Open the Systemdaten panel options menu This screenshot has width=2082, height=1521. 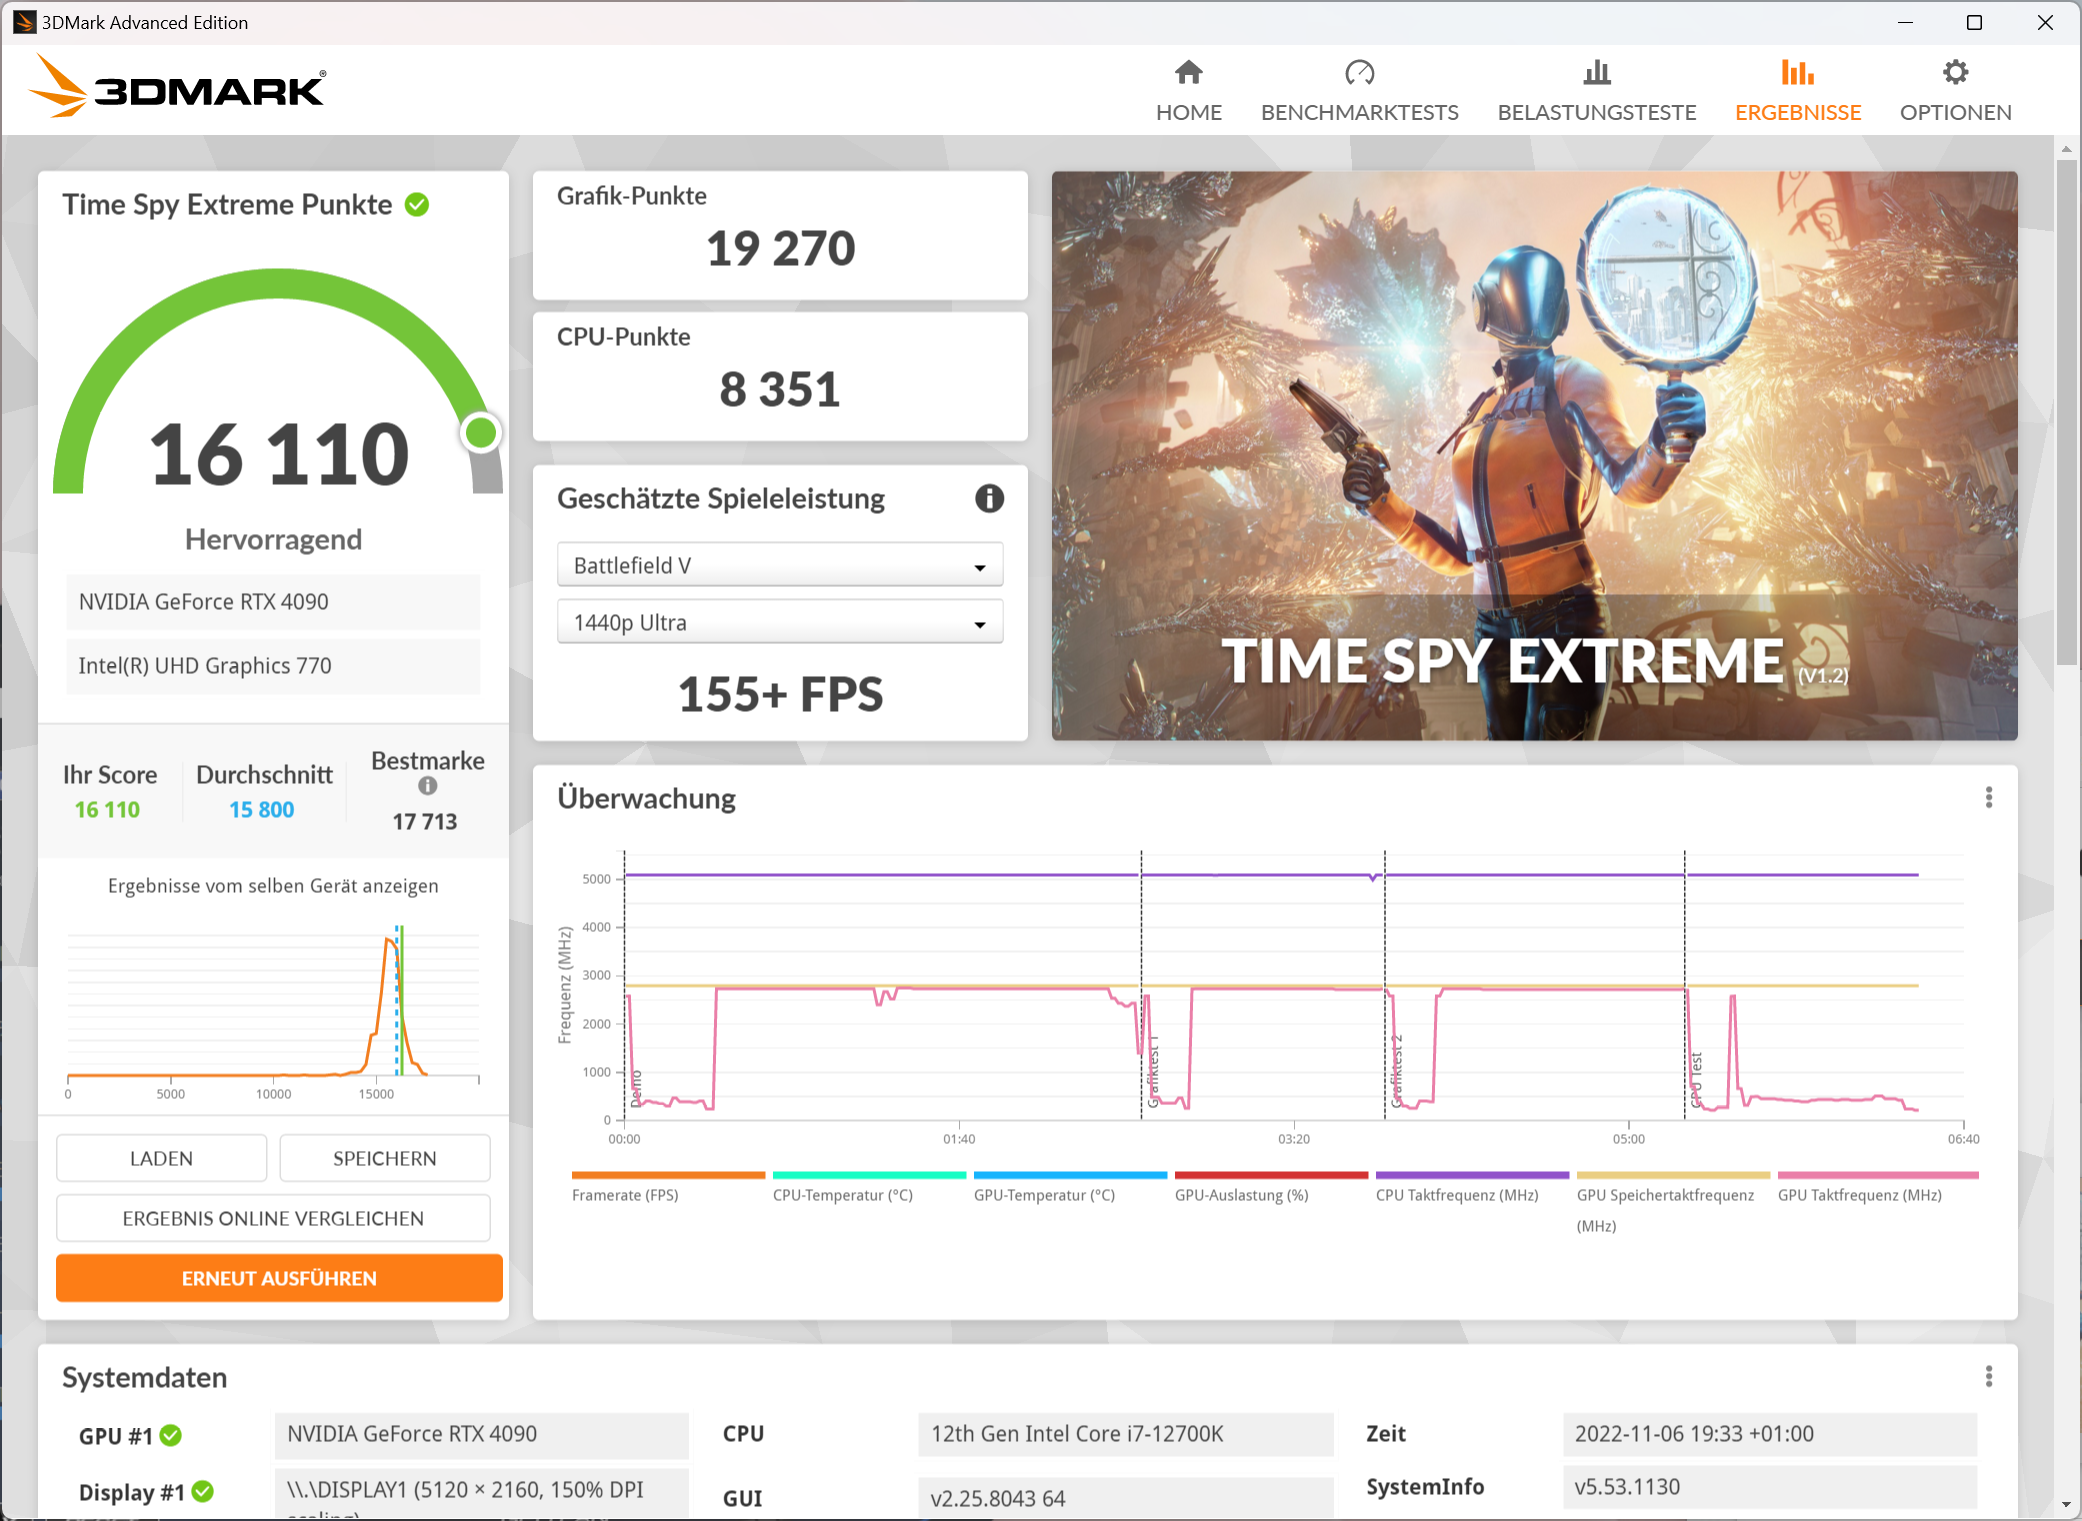(1990, 1376)
